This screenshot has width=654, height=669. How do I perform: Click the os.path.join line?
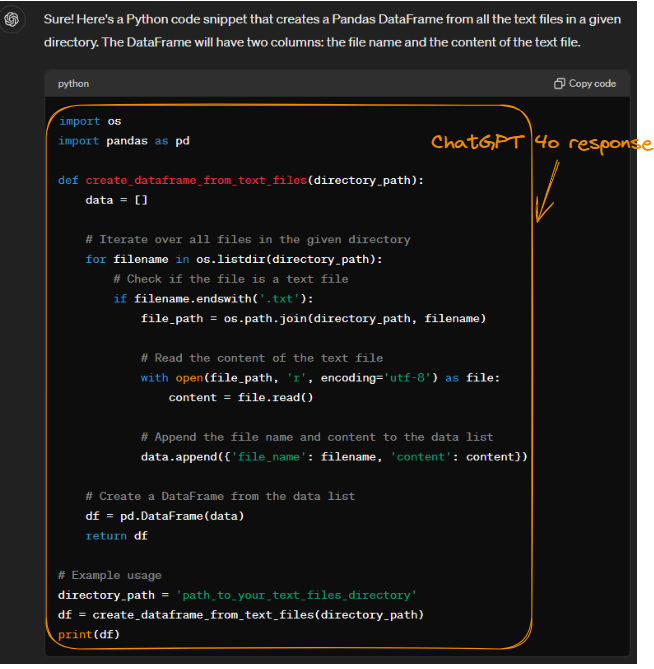[x=314, y=318]
